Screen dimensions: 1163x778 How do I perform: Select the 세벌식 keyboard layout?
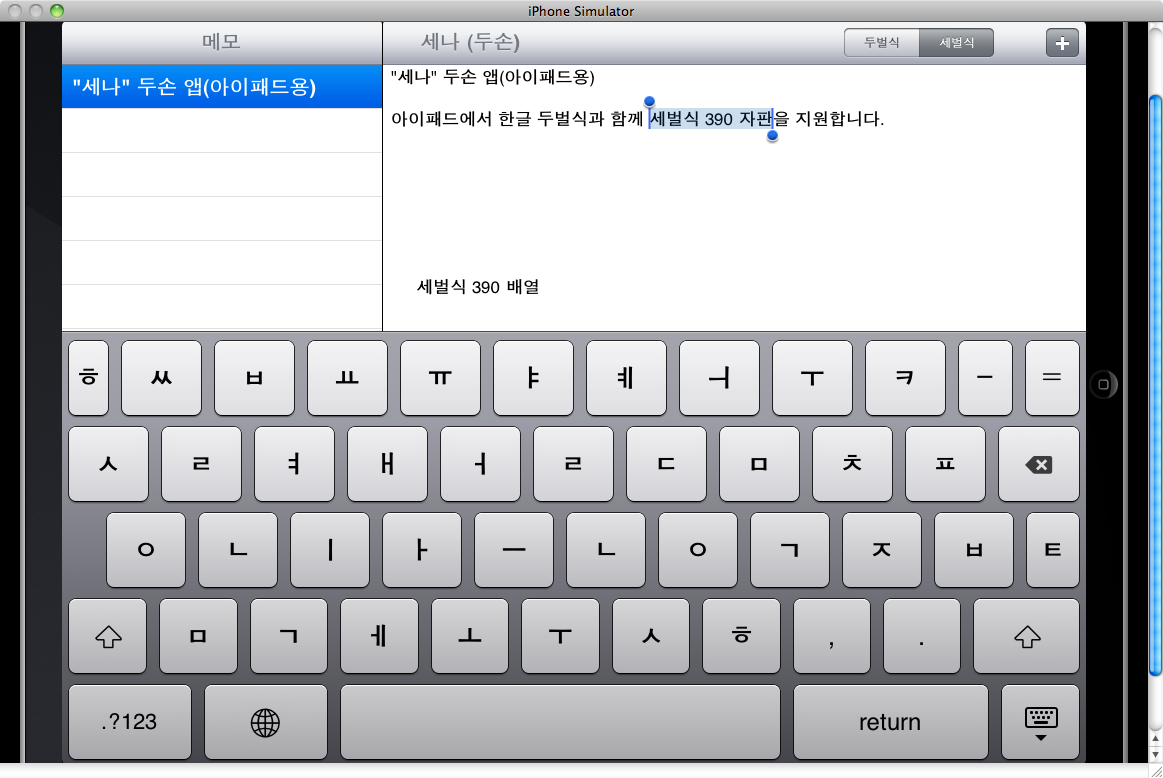pos(956,43)
